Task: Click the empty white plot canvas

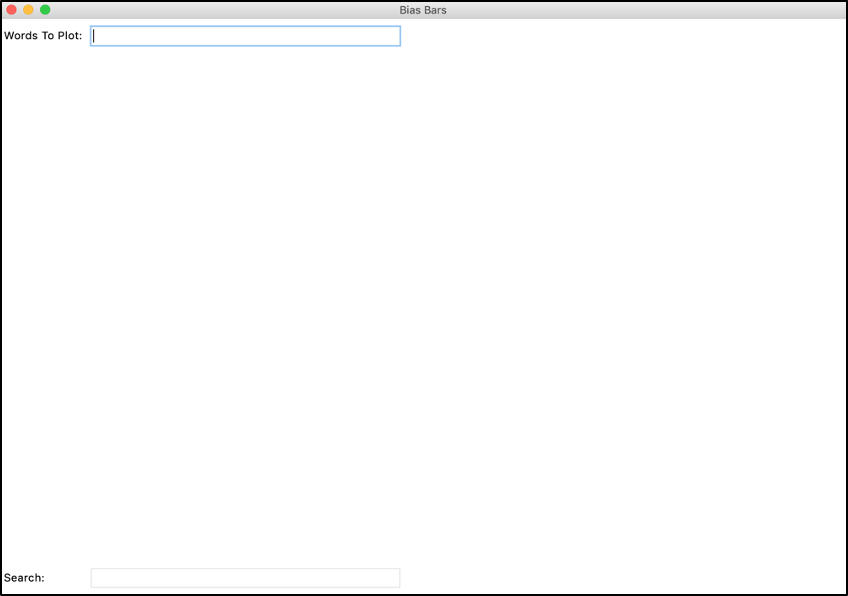Action: pos(424,300)
